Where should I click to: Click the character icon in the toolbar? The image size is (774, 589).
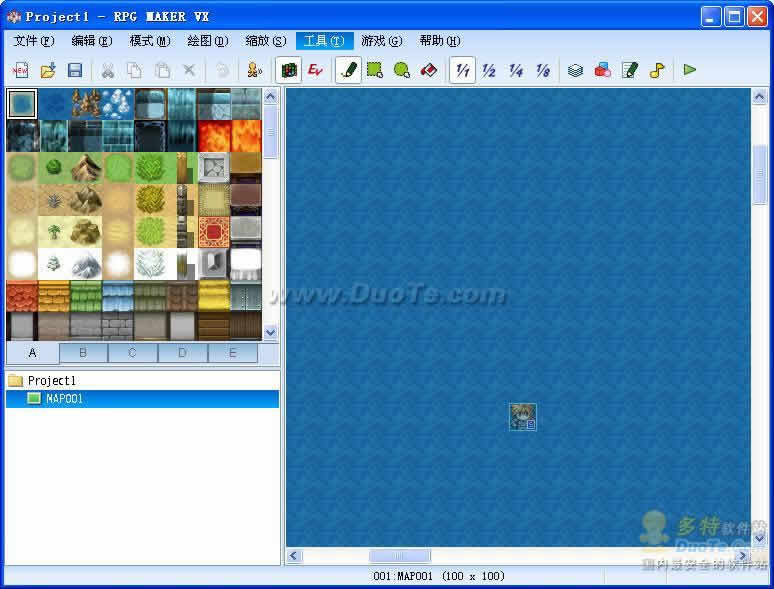pyautogui.click(x=255, y=70)
